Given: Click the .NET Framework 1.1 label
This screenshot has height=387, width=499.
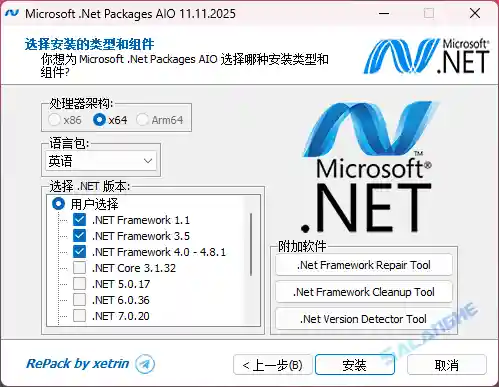Looking at the screenshot, I should click(x=141, y=220).
